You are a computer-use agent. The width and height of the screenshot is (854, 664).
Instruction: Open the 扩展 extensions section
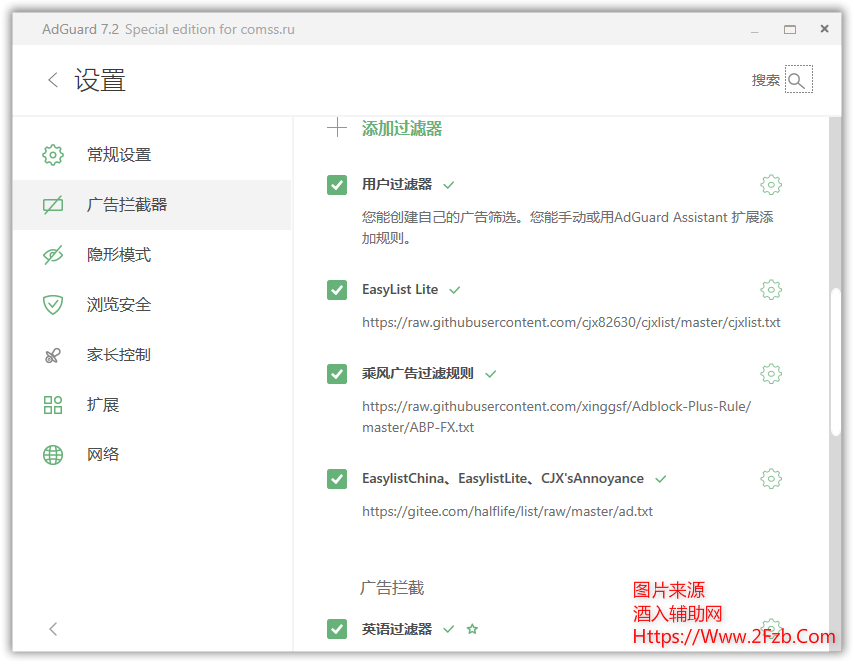point(152,405)
